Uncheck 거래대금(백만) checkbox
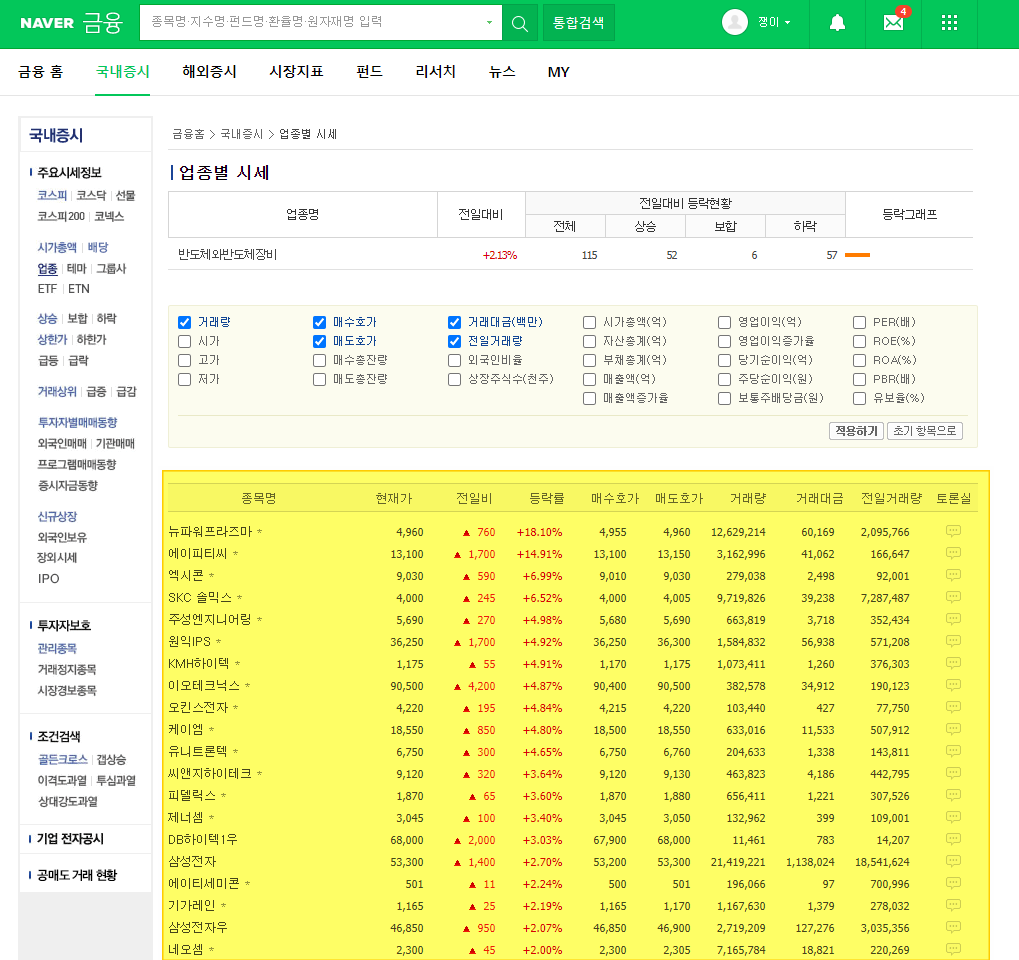 (x=454, y=322)
